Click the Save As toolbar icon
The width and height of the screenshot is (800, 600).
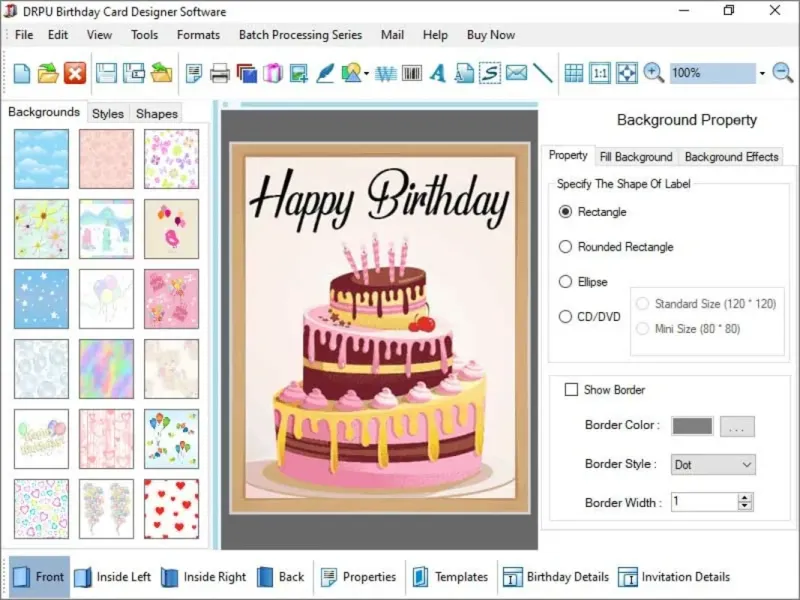[x=134, y=73]
